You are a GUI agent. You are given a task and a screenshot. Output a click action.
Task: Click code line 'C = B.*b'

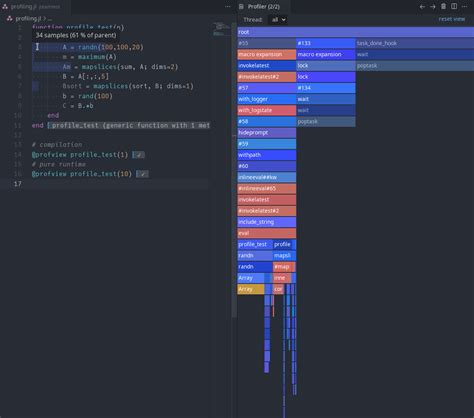78,106
